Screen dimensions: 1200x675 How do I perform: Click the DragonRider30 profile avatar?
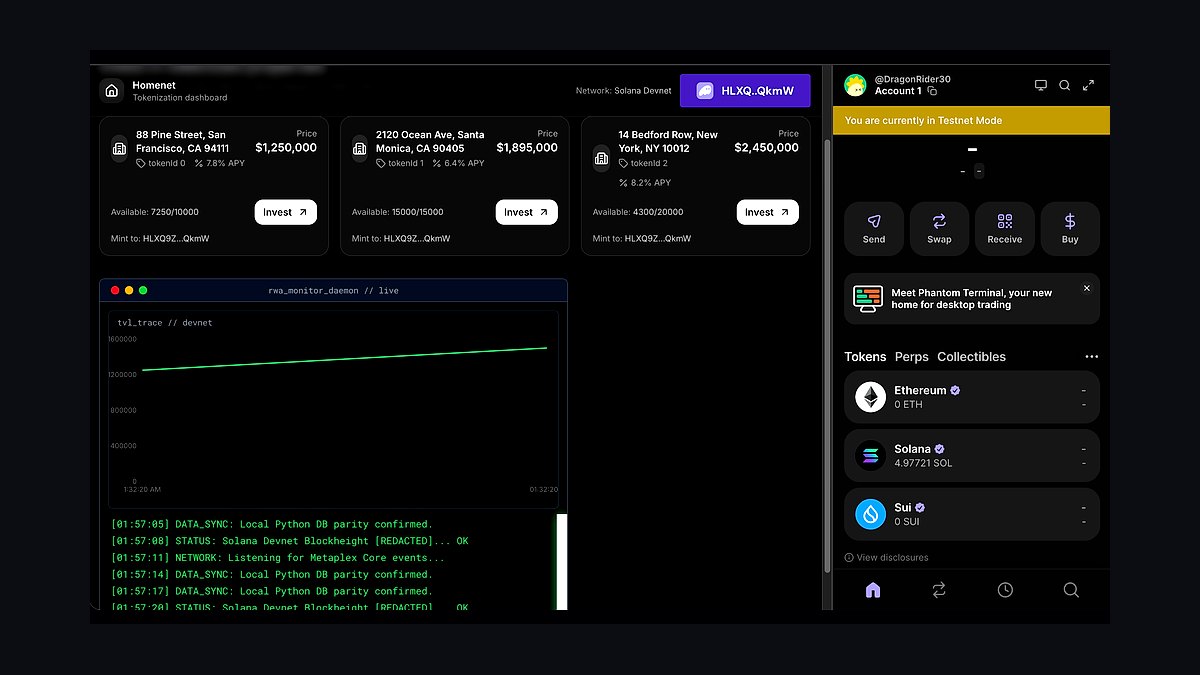coord(855,85)
